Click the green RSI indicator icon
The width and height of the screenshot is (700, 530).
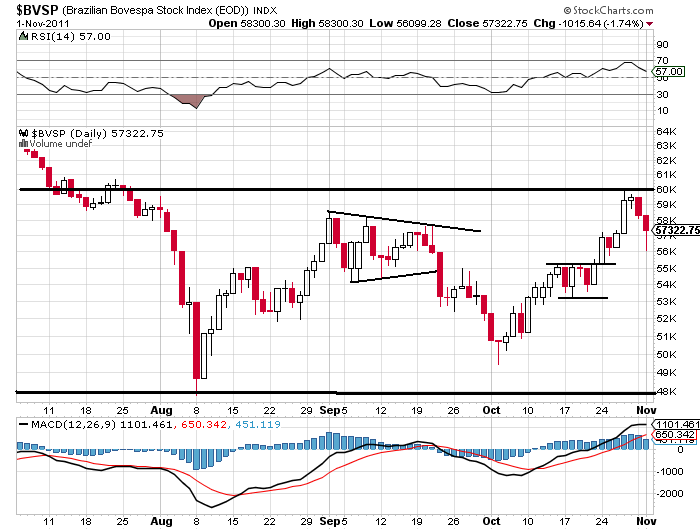23,36
